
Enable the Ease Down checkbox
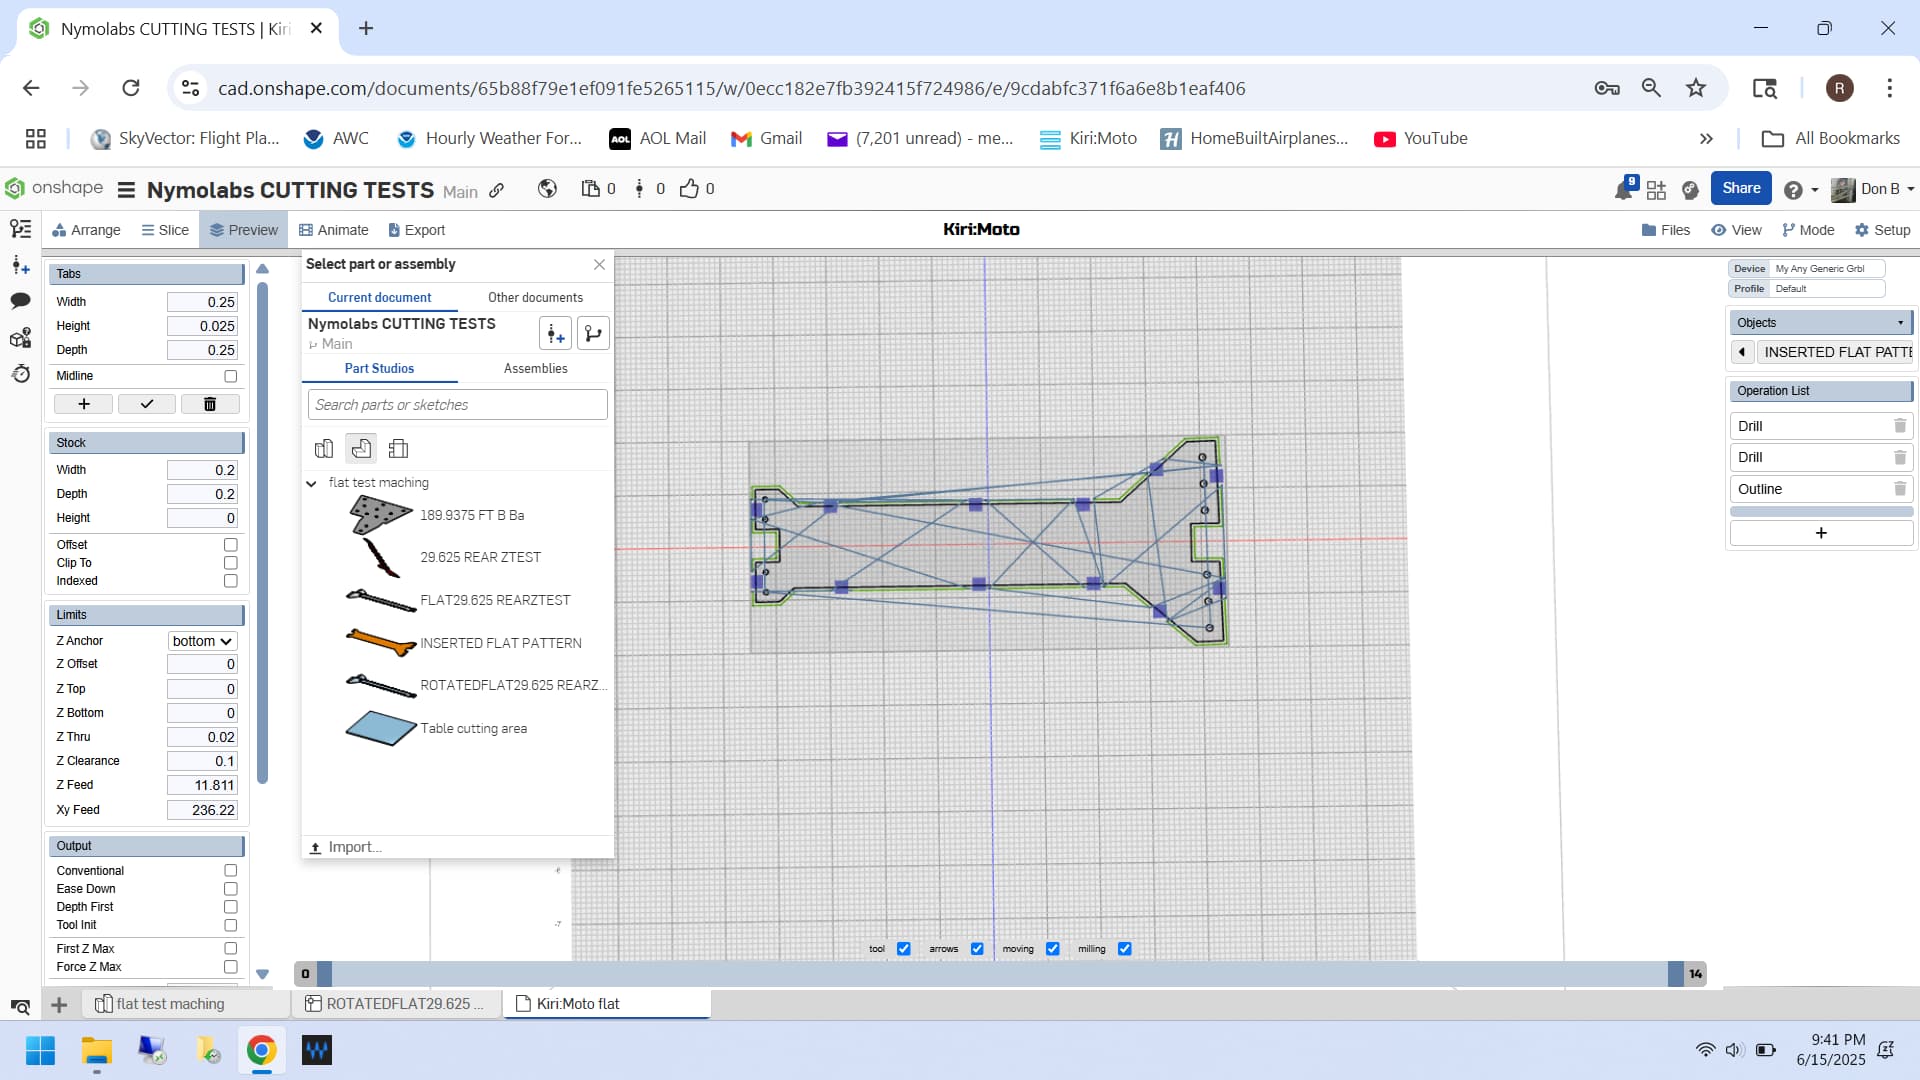pos(231,889)
